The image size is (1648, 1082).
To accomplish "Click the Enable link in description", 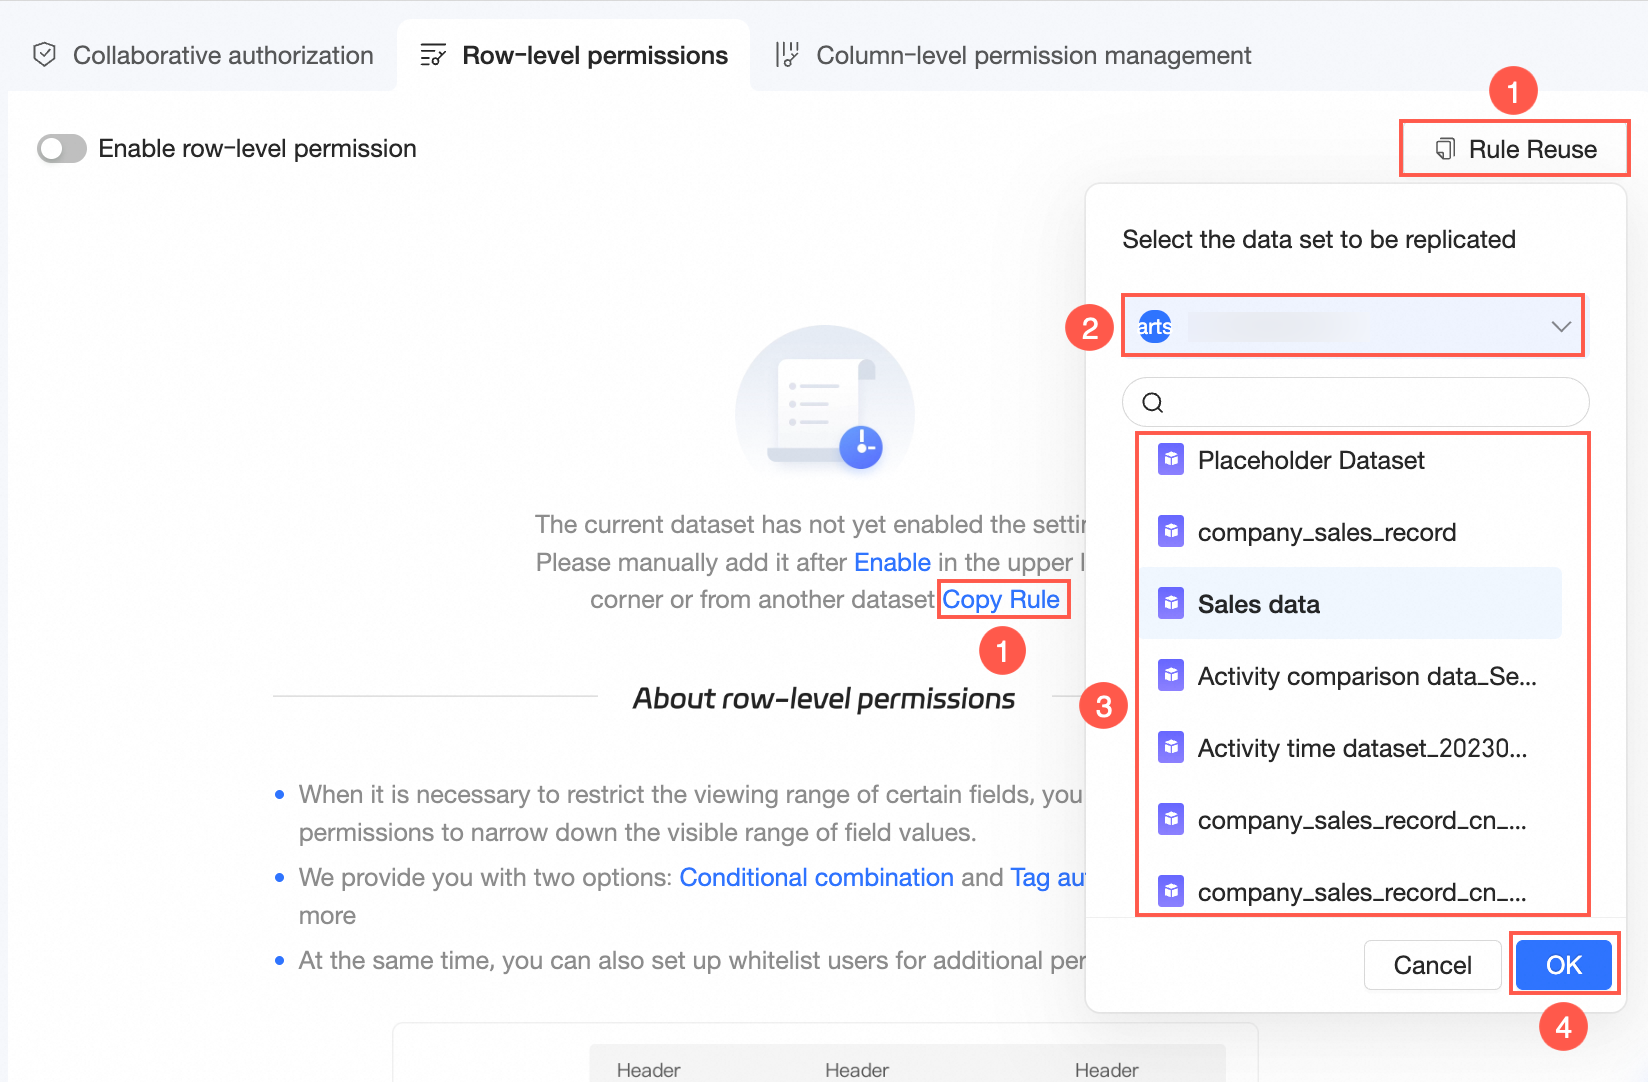I will 892,562.
